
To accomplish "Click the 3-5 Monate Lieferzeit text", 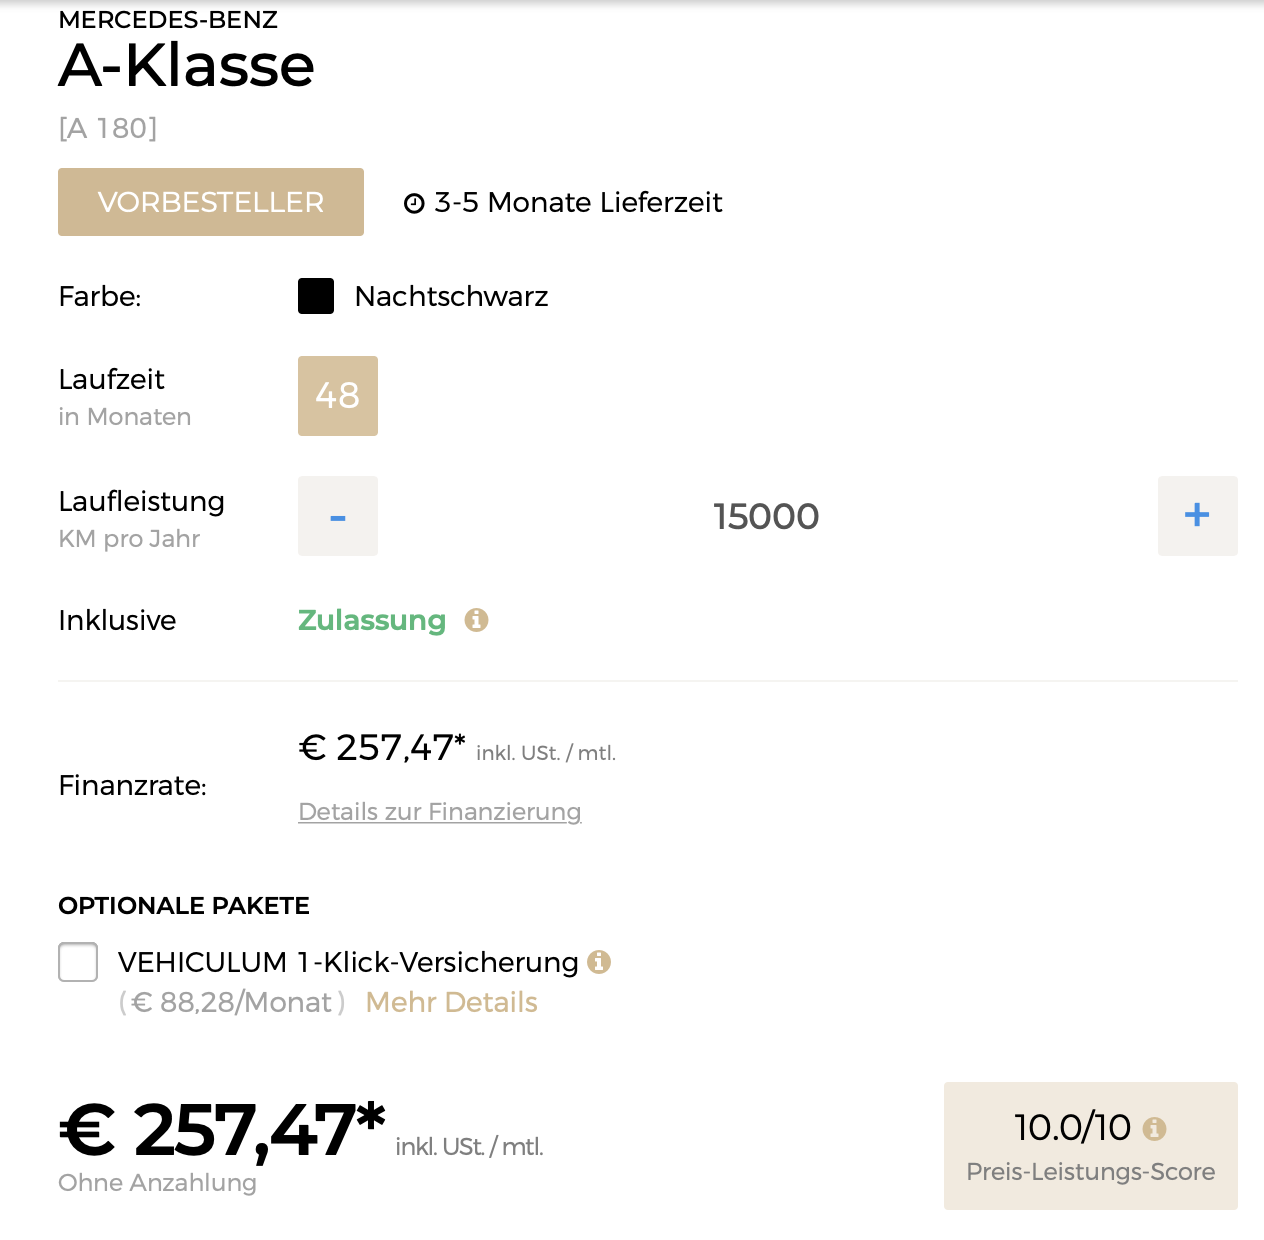I will [x=578, y=203].
